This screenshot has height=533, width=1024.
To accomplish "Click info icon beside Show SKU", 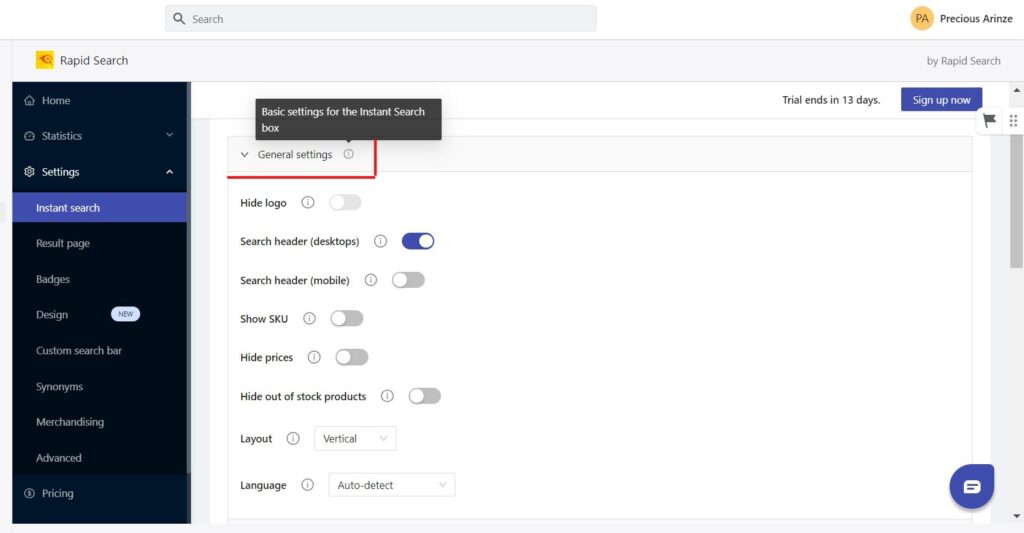I will click(x=310, y=319).
